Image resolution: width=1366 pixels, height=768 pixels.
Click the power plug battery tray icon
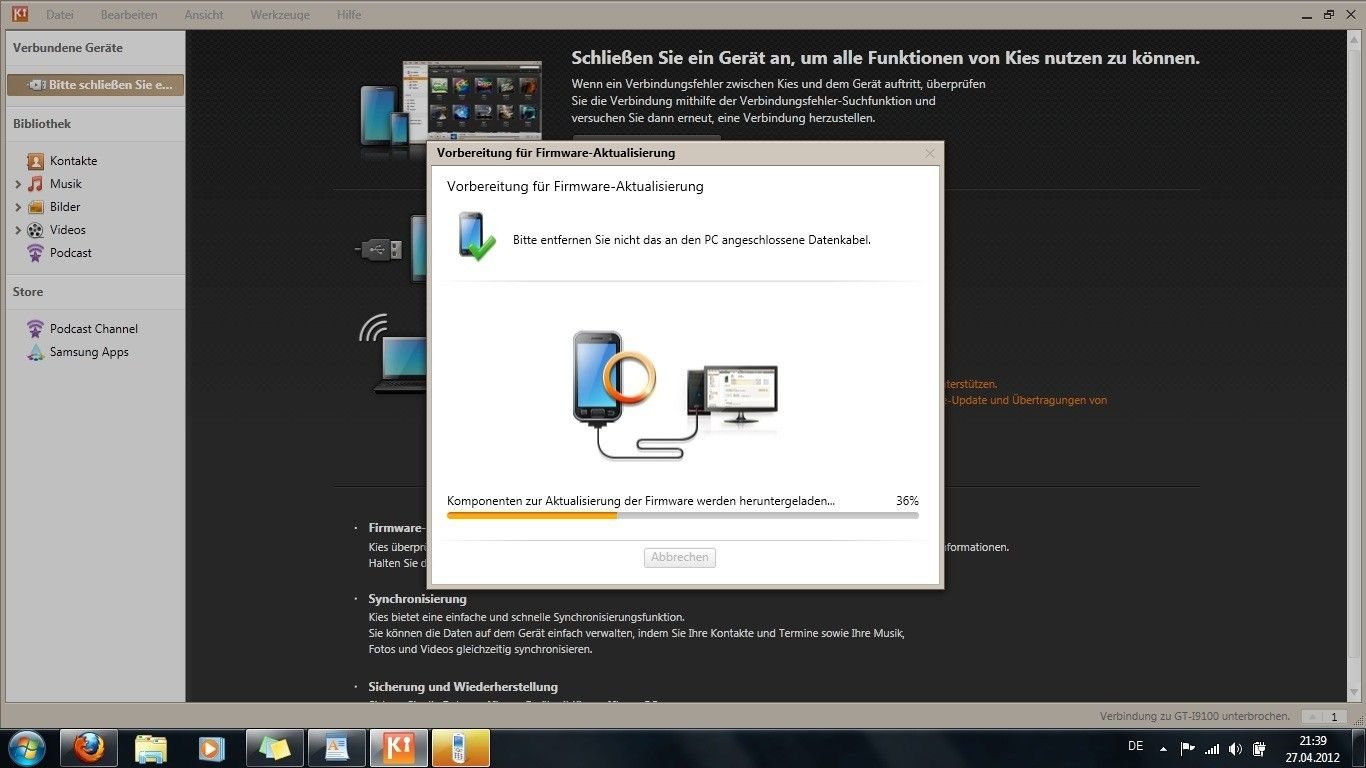(x=1260, y=748)
